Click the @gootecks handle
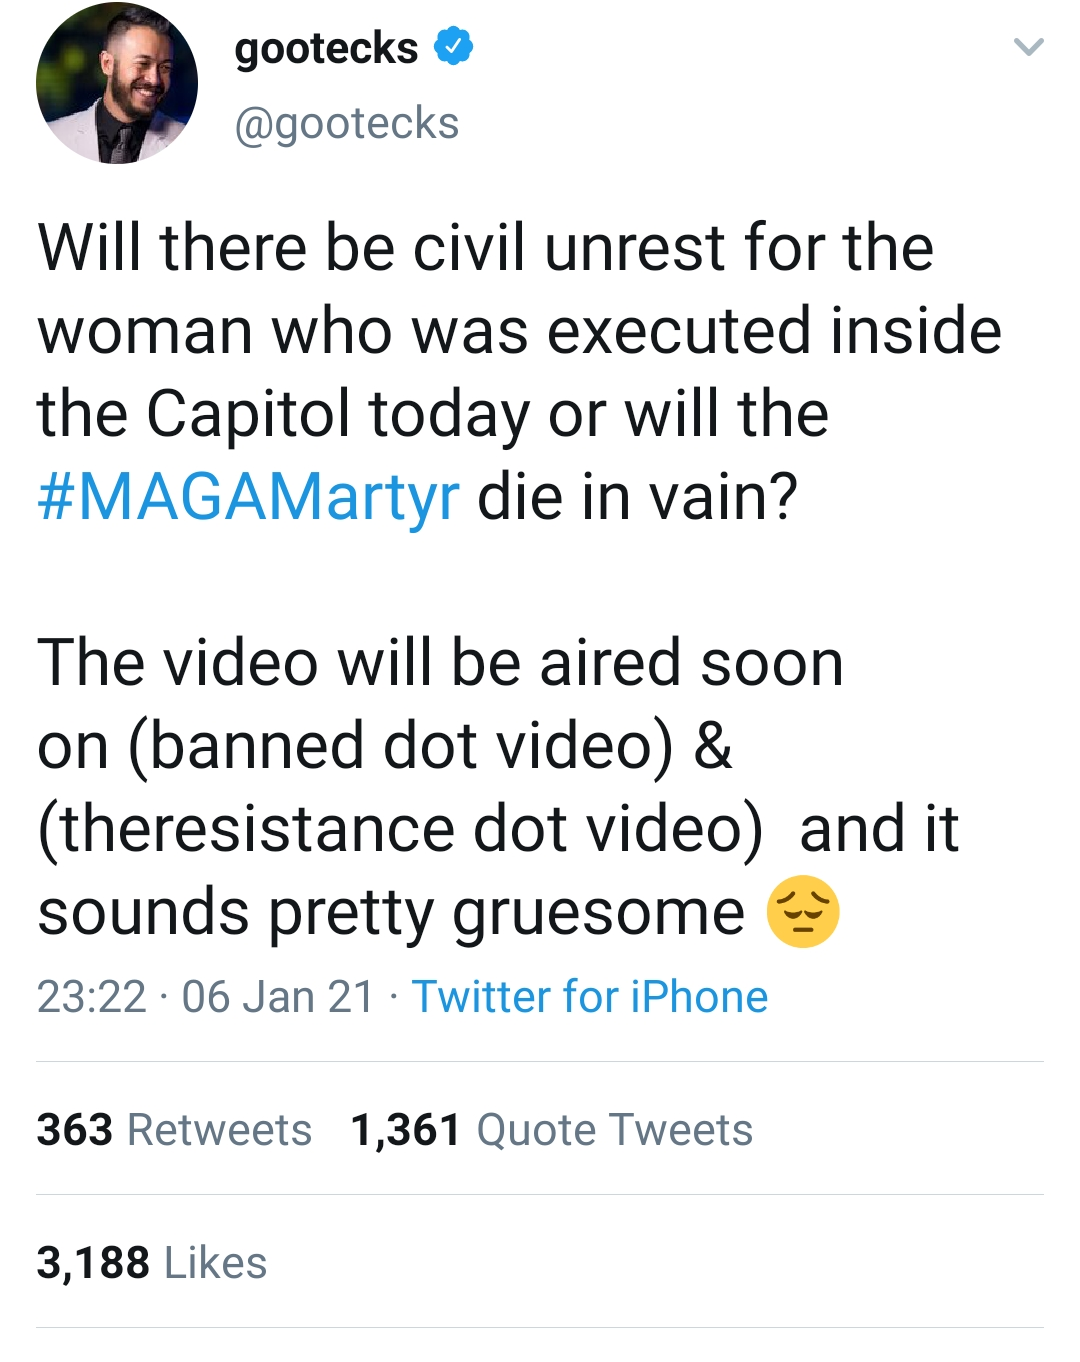1080x1362 pixels. (x=346, y=124)
